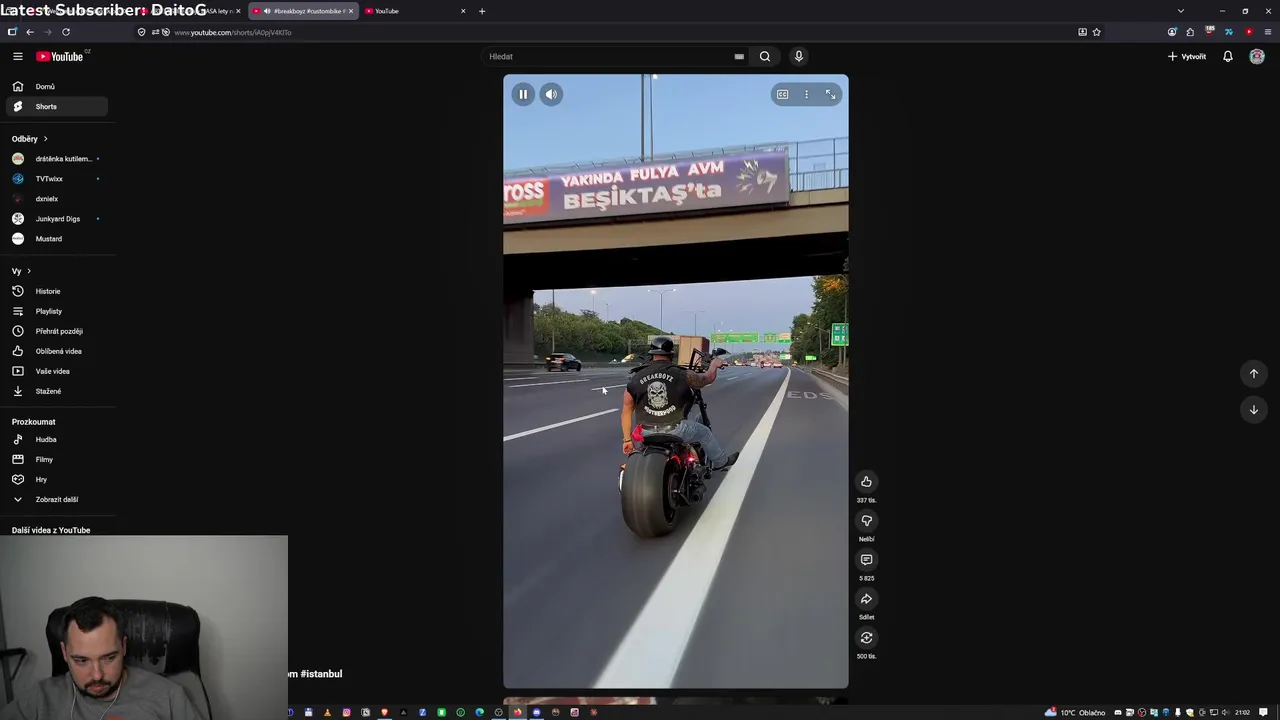Open the TVTwixx subscription channel

click(57, 178)
